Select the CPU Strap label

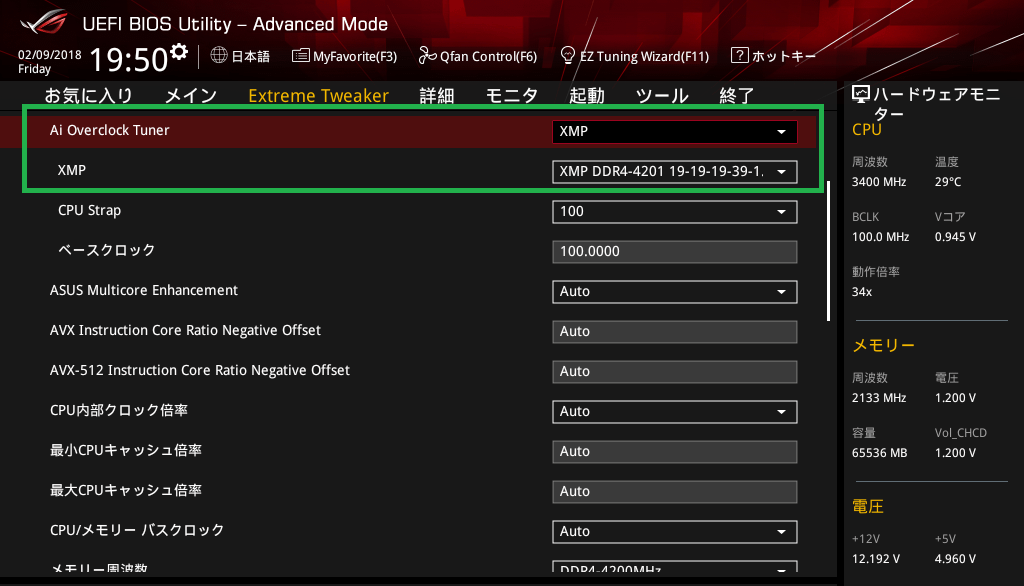[x=89, y=210]
